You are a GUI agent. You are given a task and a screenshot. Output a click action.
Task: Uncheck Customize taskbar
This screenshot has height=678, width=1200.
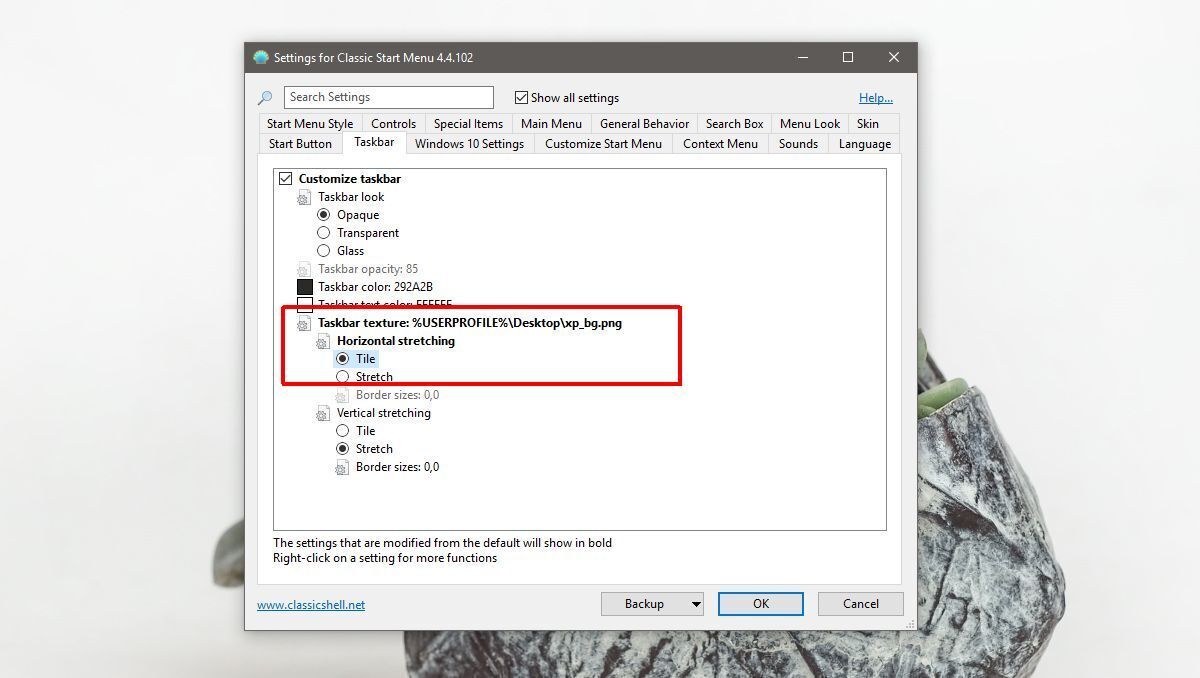285,178
